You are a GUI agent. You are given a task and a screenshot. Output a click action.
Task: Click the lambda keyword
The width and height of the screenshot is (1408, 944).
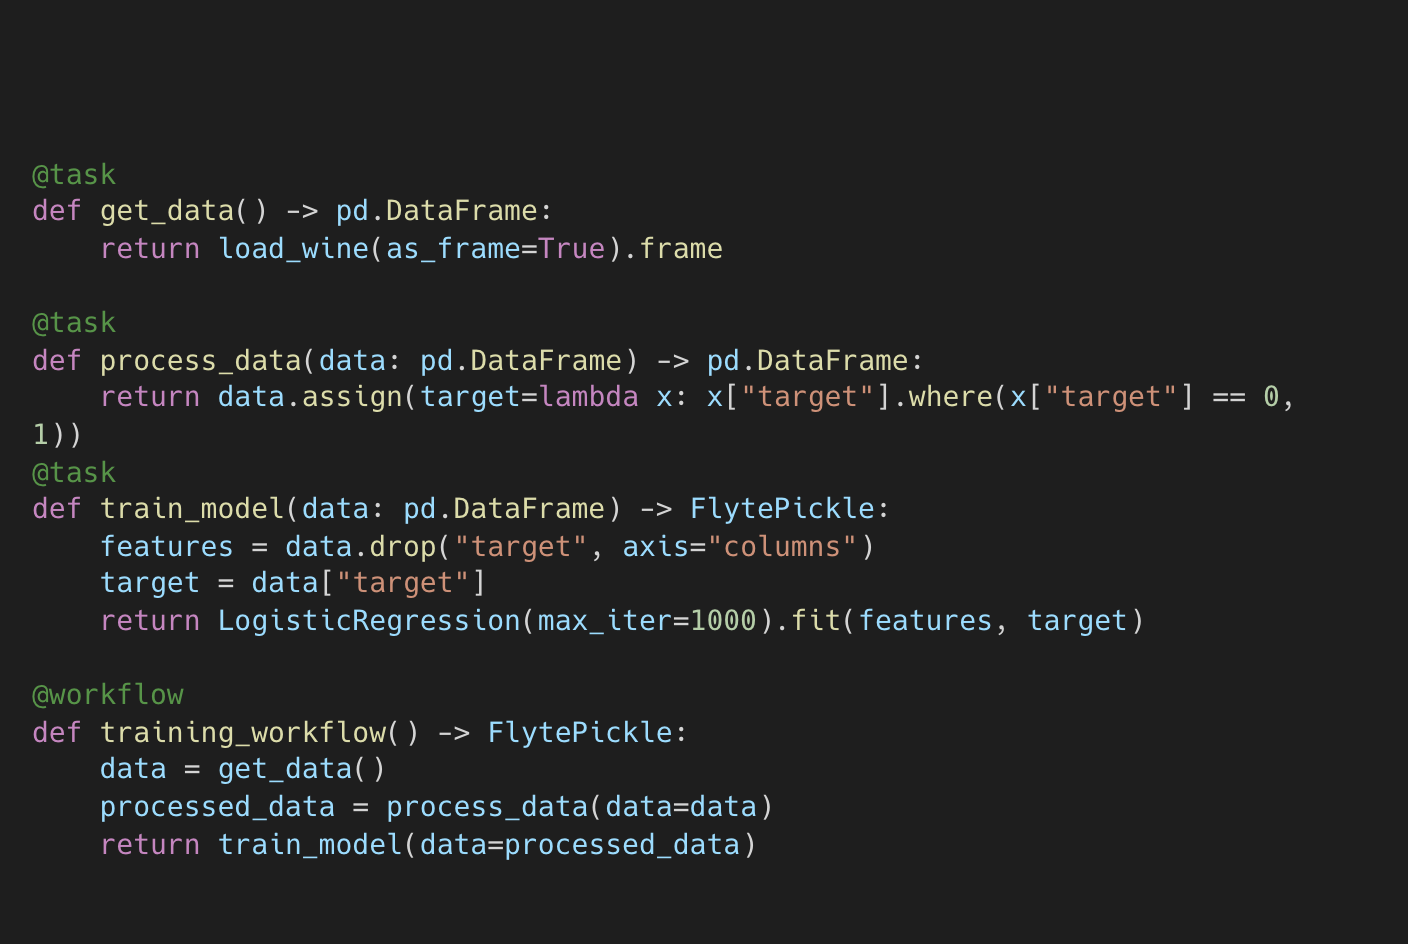[588, 397]
